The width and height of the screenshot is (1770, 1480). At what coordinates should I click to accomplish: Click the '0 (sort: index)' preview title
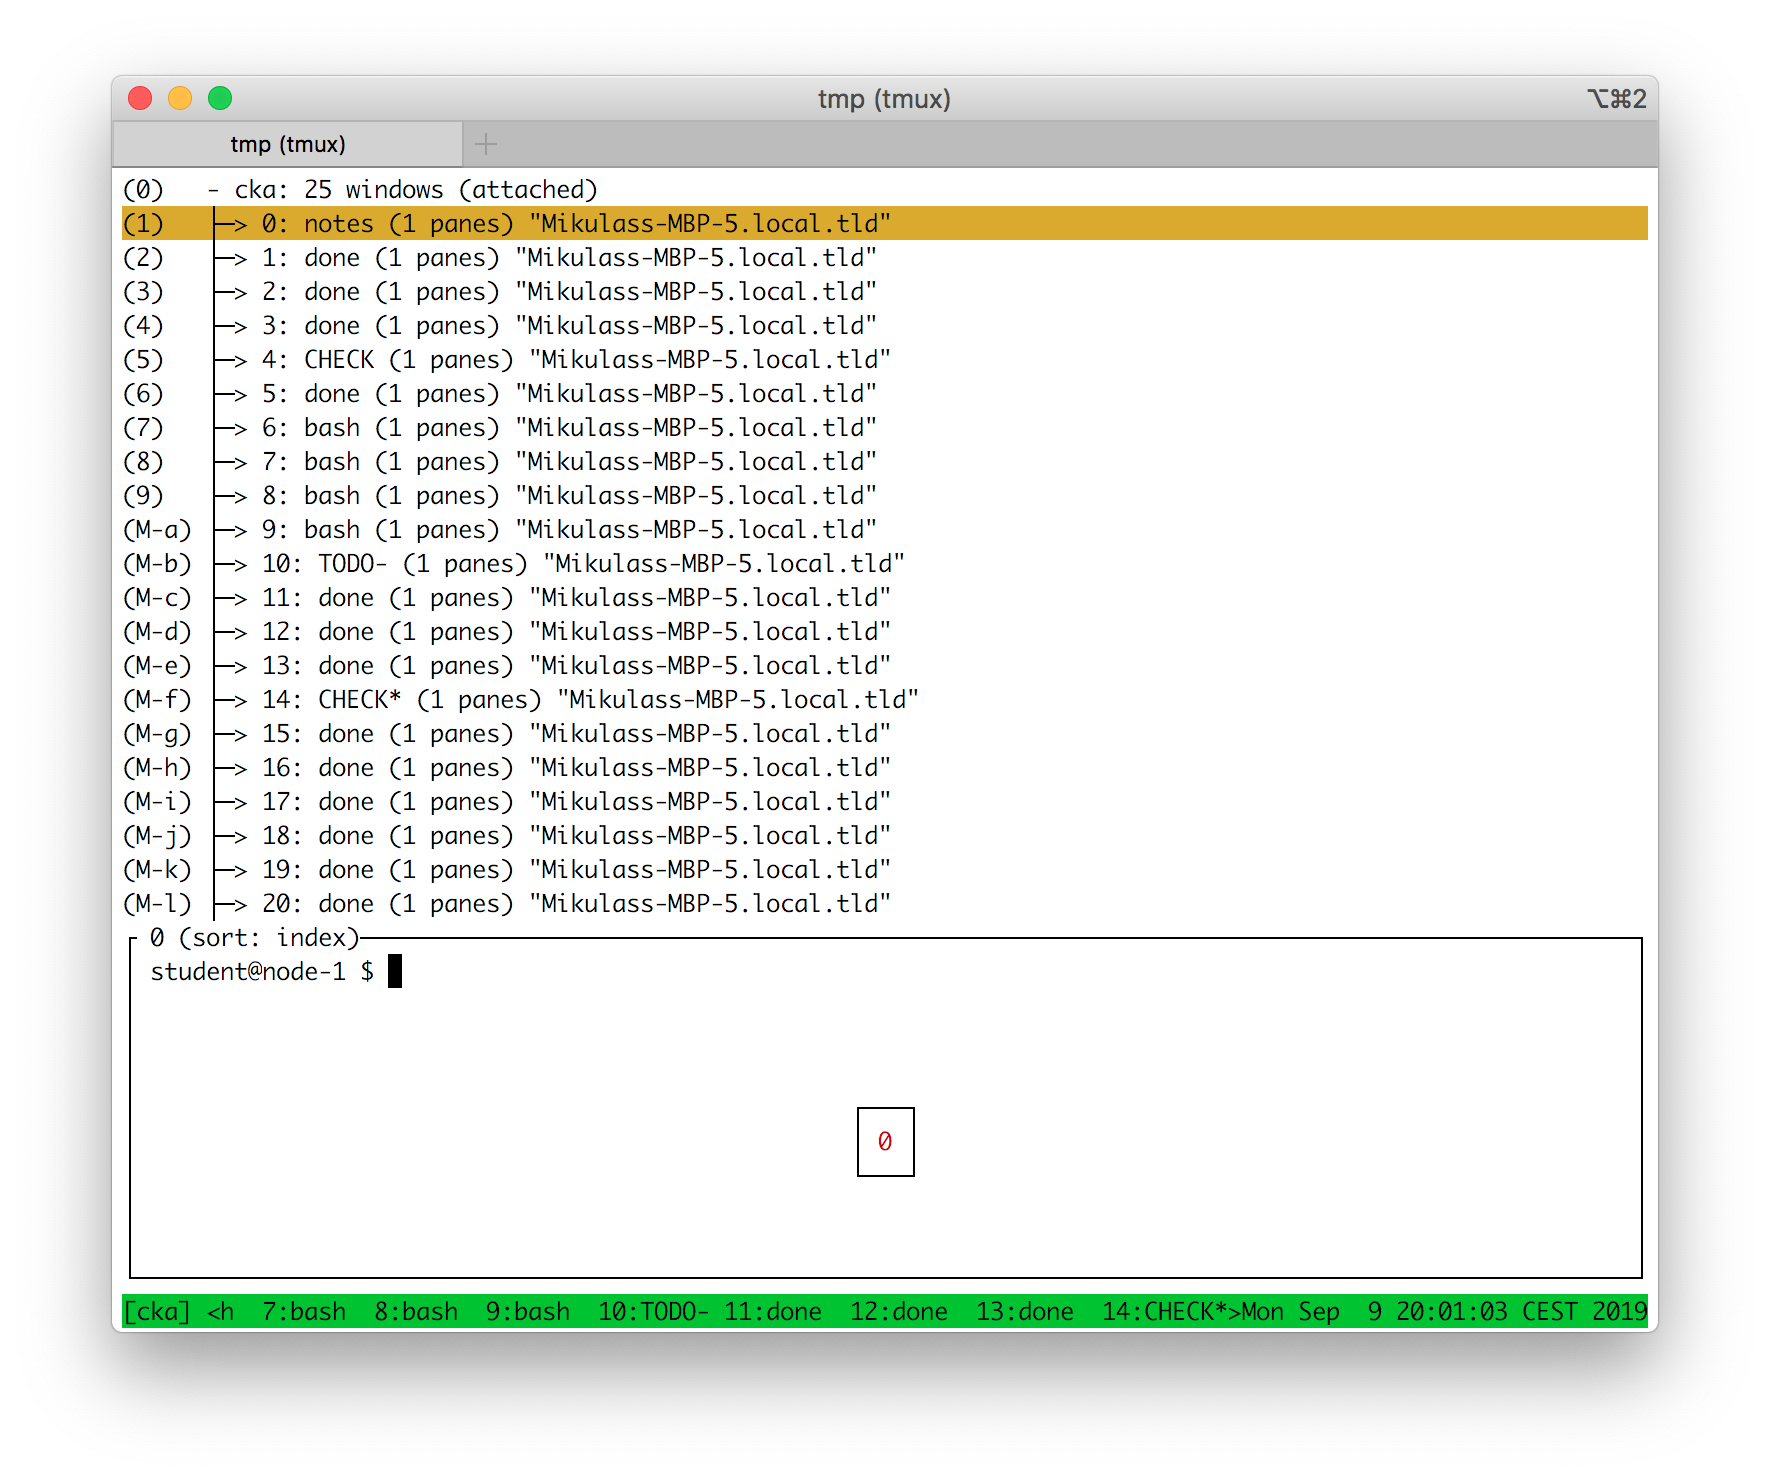pos(254,938)
